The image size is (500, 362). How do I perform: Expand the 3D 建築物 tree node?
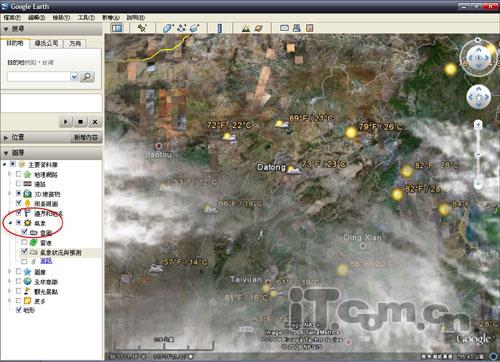click(10, 193)
